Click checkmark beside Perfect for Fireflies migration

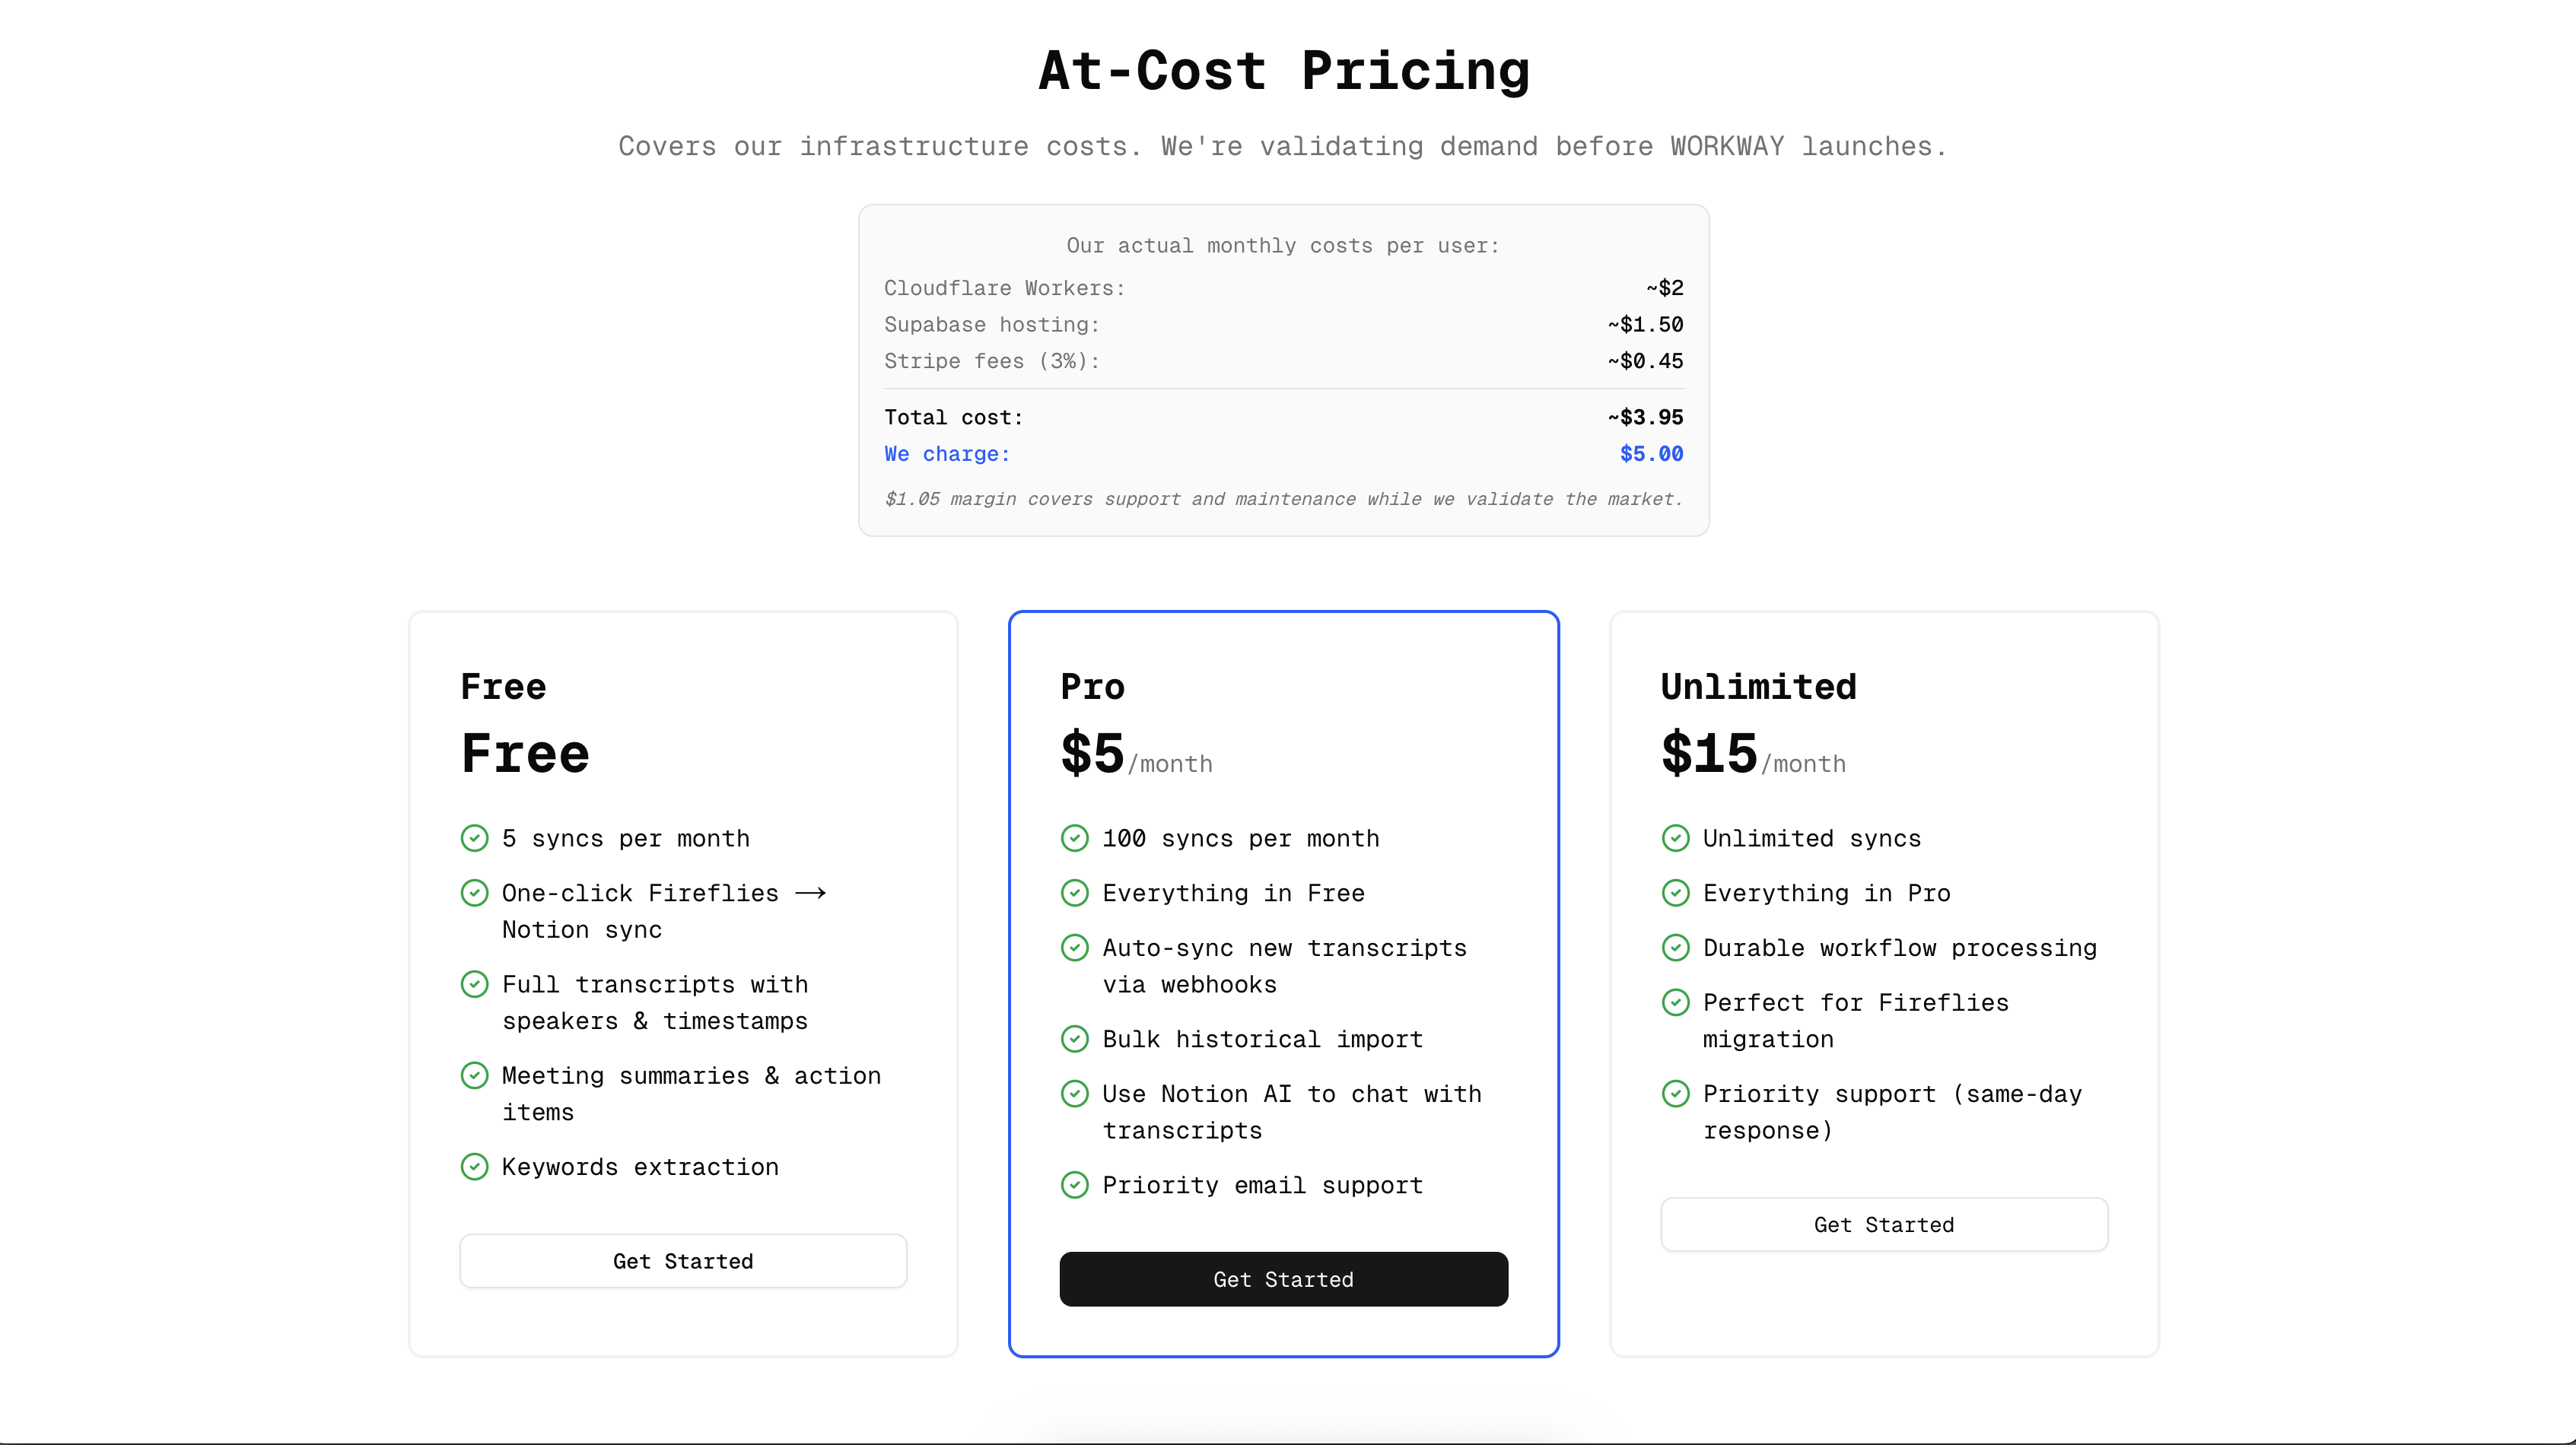point(1676,1002)
